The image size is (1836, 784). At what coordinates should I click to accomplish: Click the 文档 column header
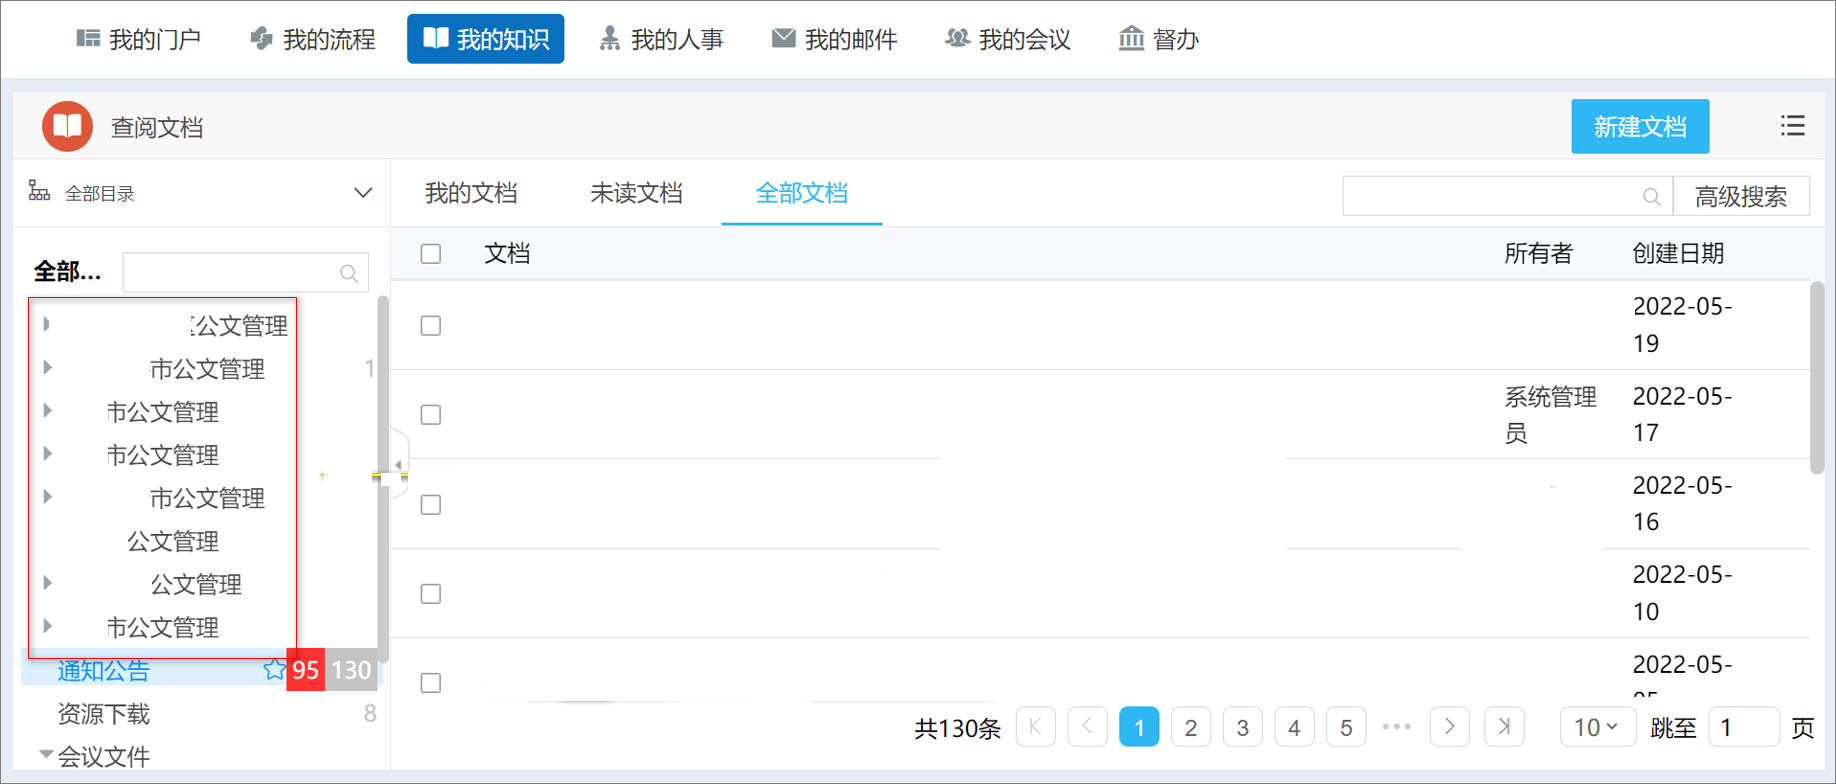[x=507, y=254]
